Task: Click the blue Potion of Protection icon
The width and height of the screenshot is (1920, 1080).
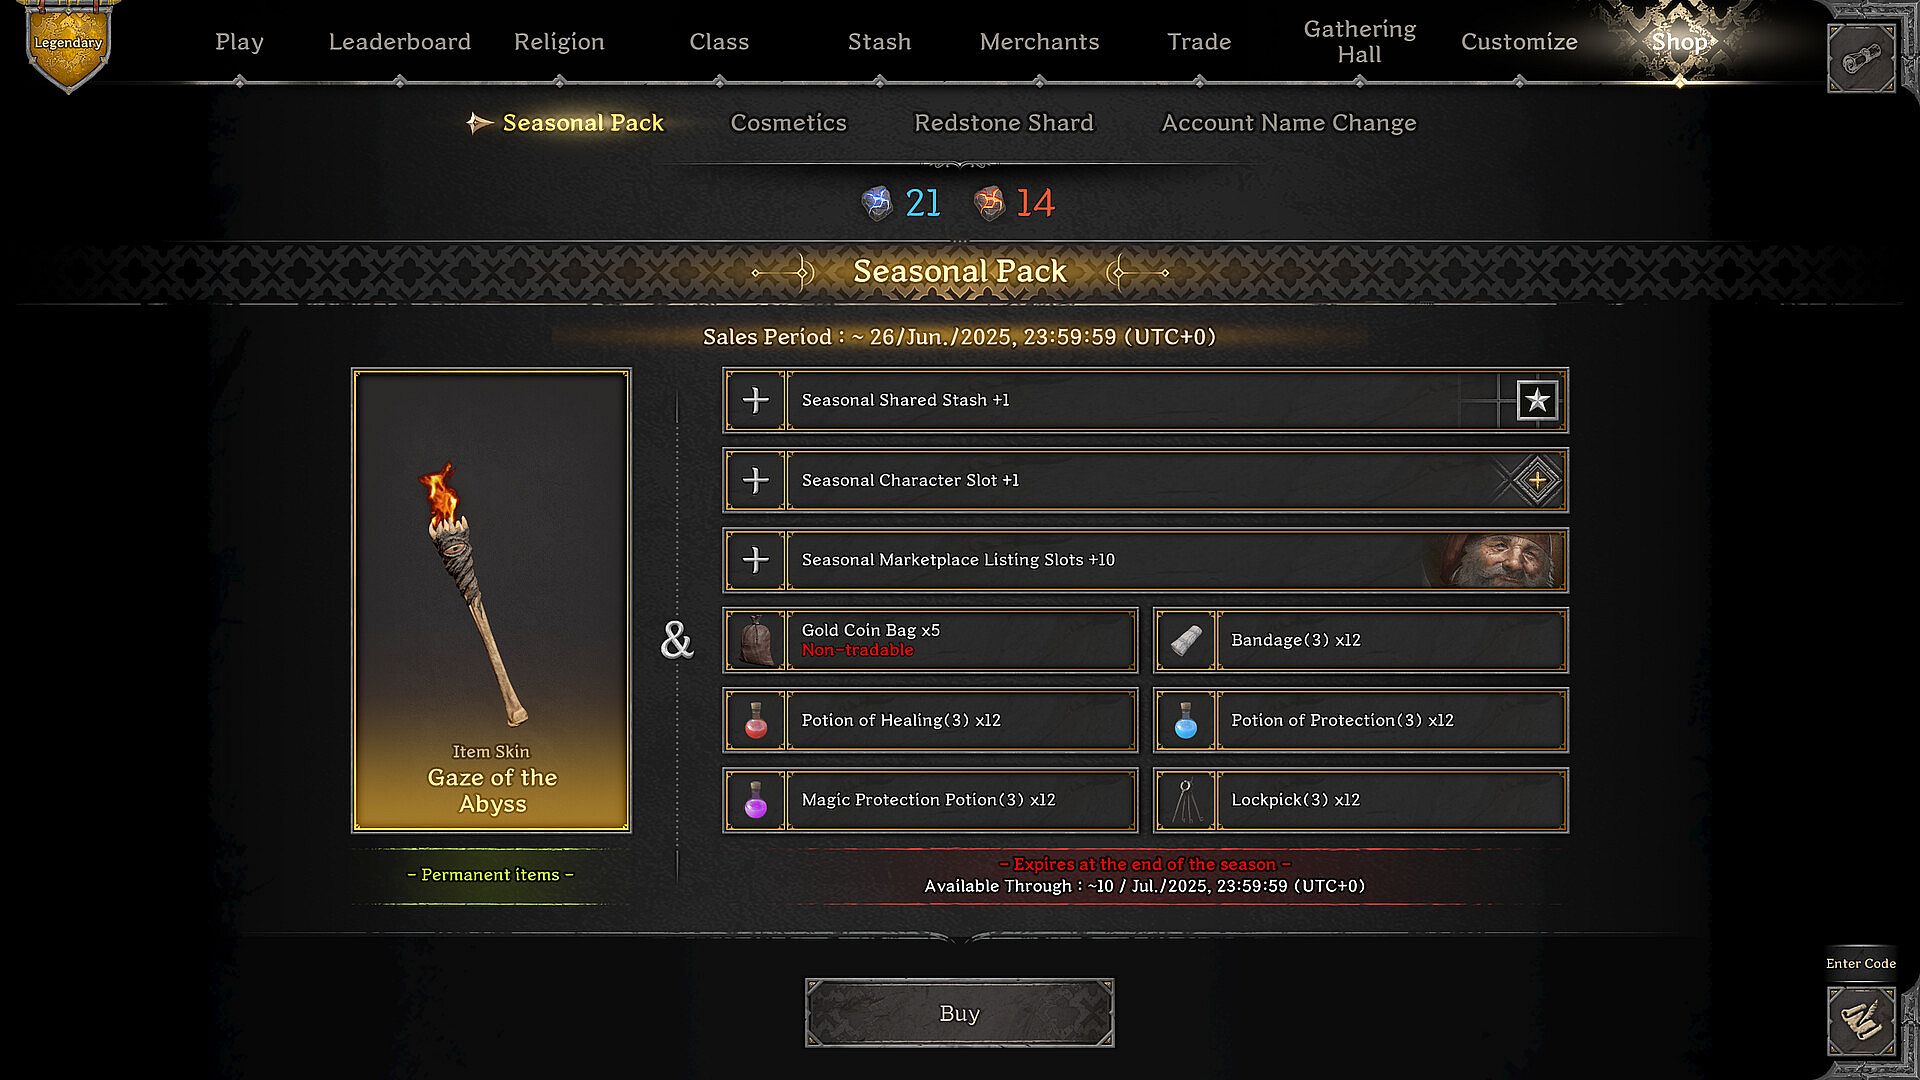Action: pyautogui.click(x=1186, y=720)
